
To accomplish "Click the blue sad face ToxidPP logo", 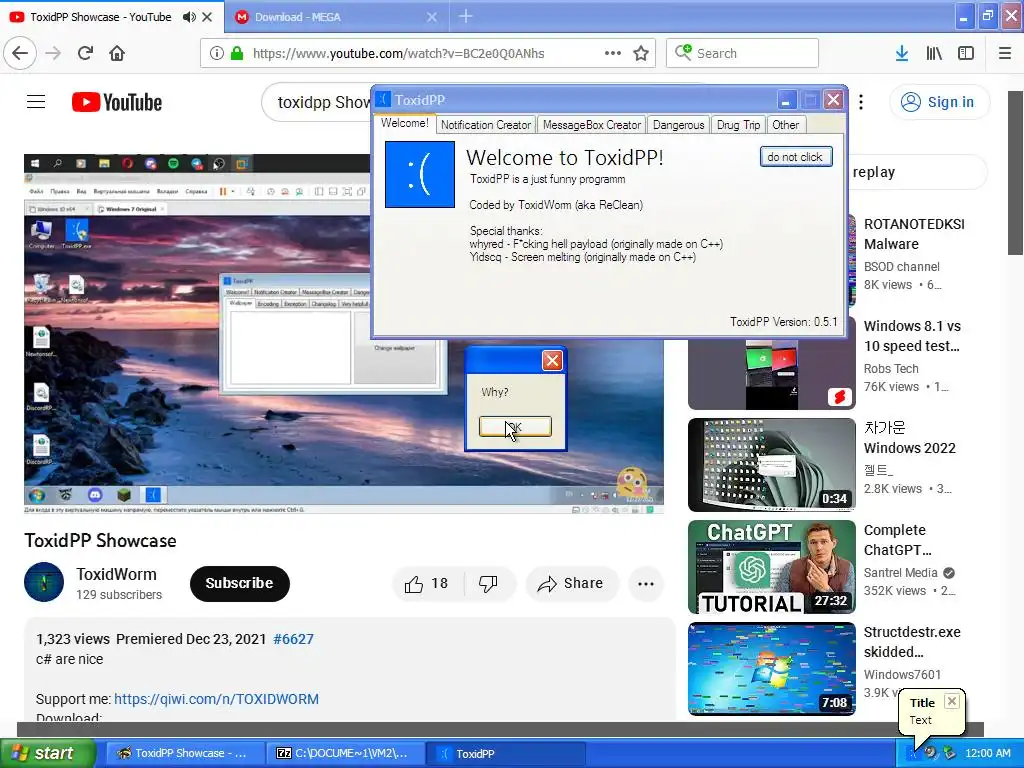I will [x=420, y=174].
